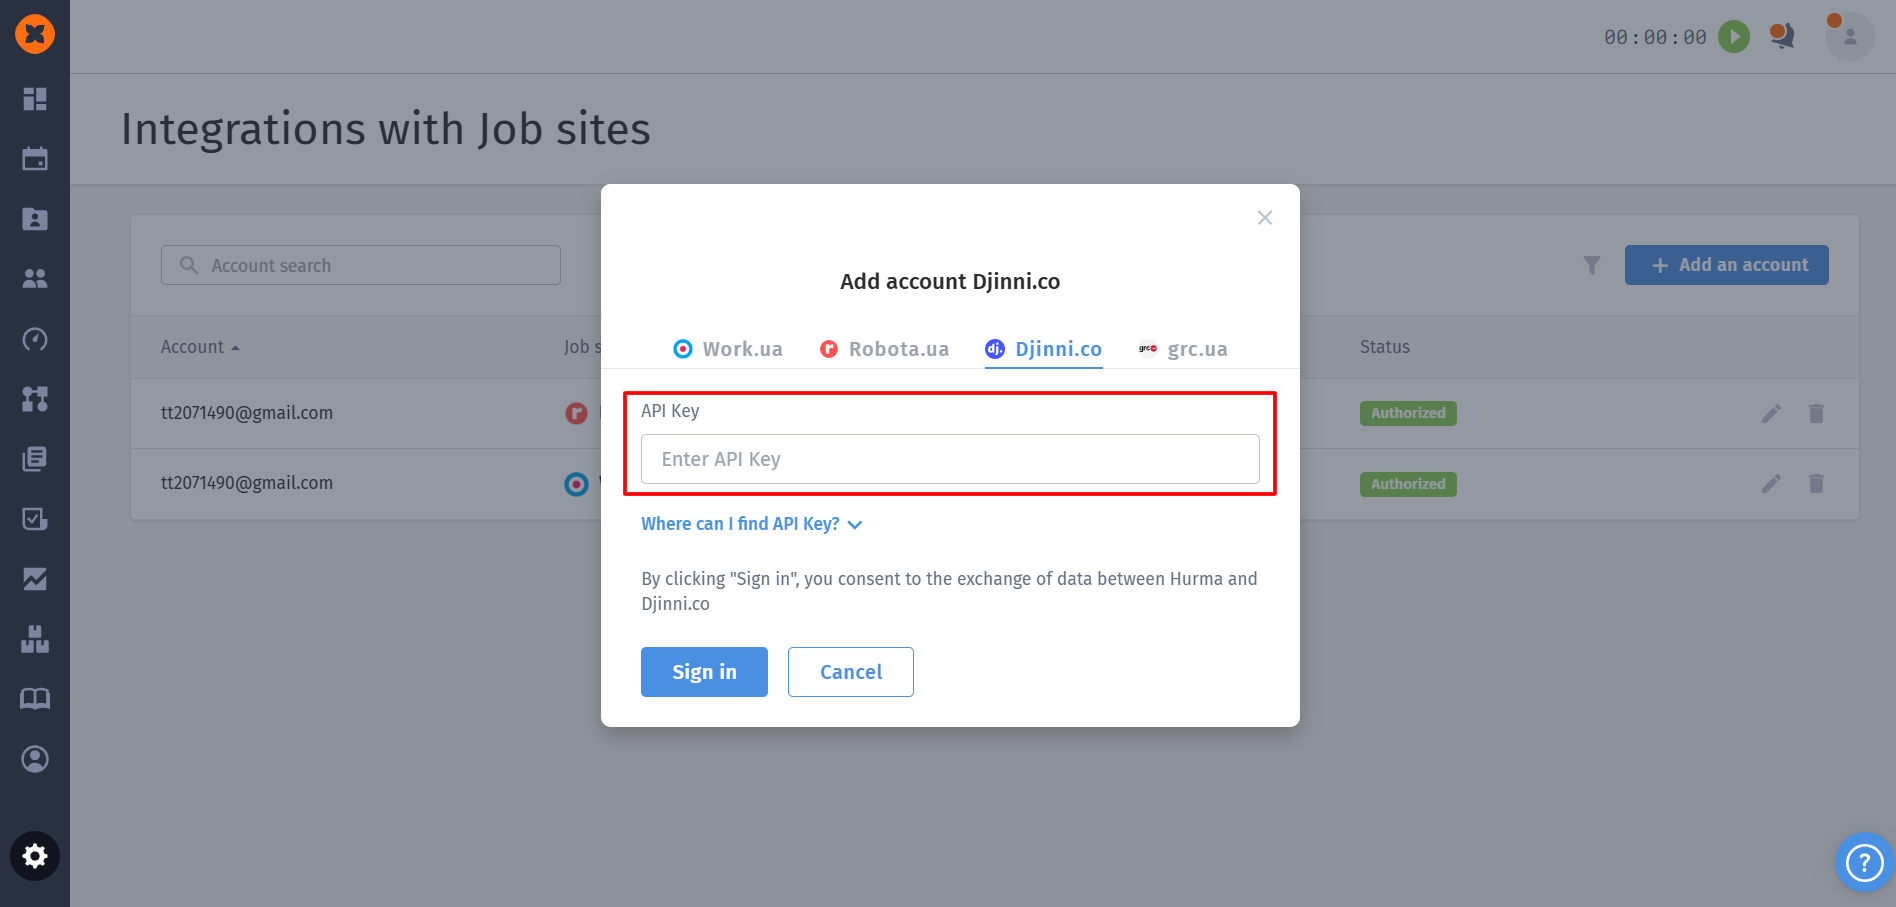
Task: Click the Sign in button
Action: [x=704, y=672]
